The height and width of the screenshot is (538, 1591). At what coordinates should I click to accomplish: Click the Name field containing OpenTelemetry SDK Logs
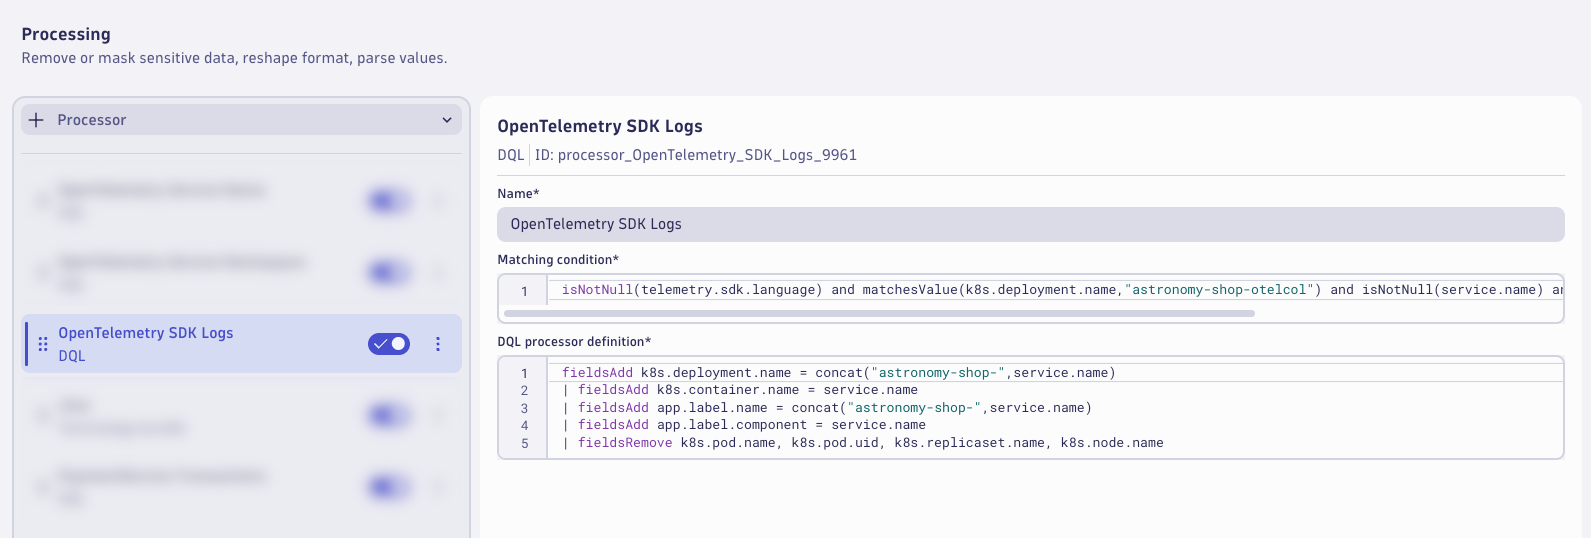[1031, 224]
